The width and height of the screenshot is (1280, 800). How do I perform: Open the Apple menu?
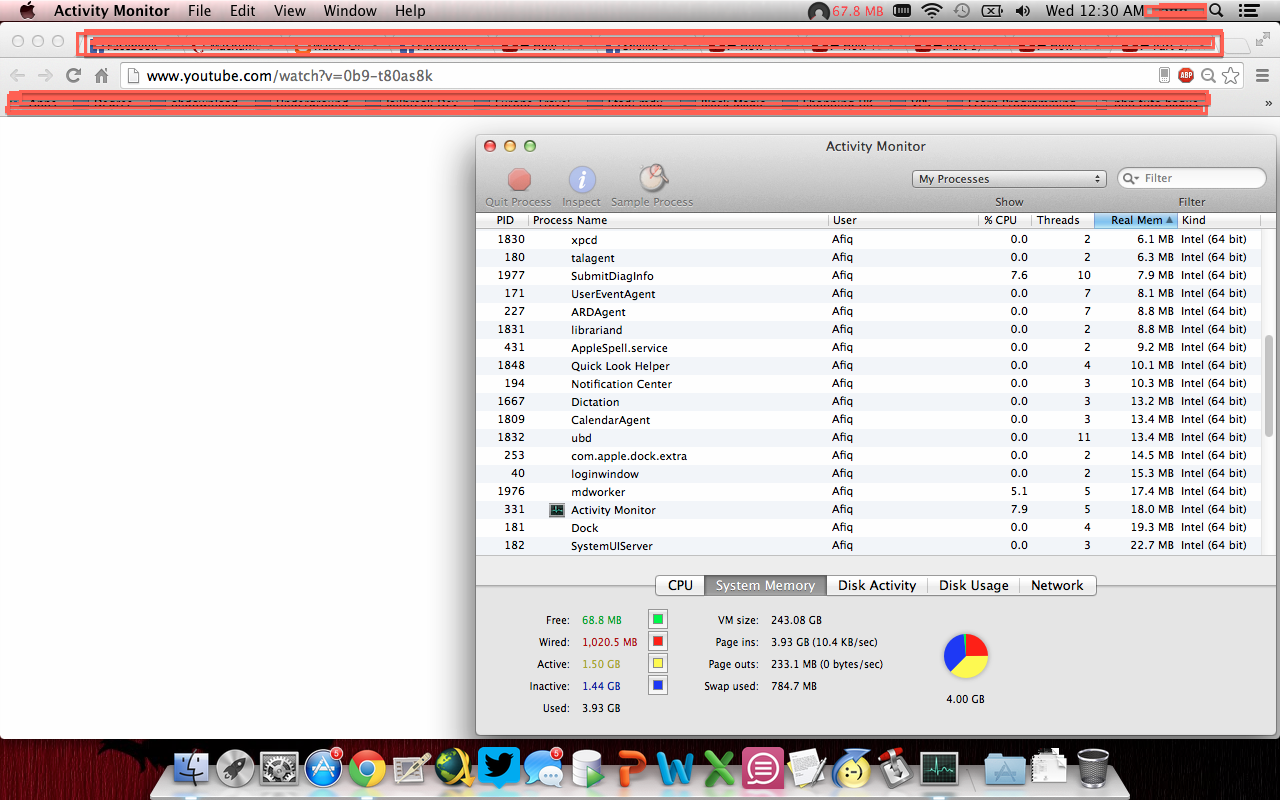(x=27, y=11)
